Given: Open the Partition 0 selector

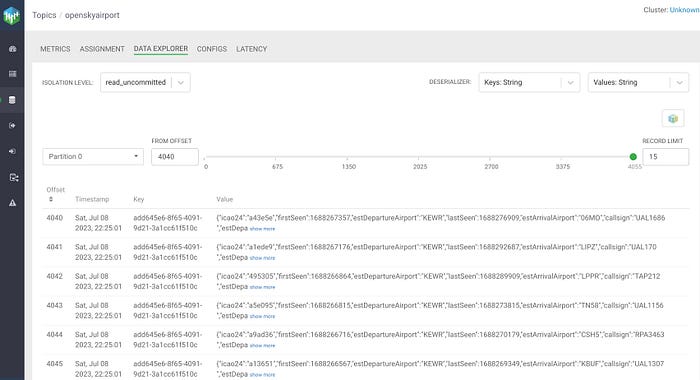Looking at the screenshot, I should (93, 157).
